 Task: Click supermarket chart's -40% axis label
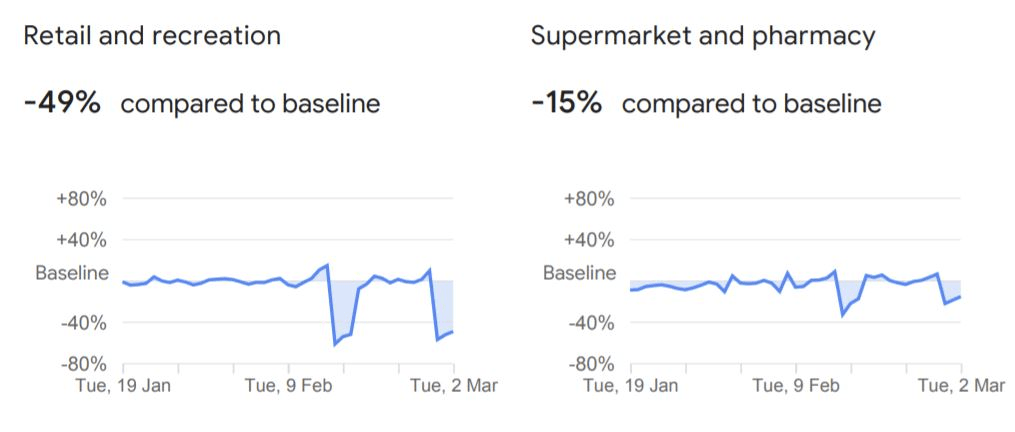point(588,323)
